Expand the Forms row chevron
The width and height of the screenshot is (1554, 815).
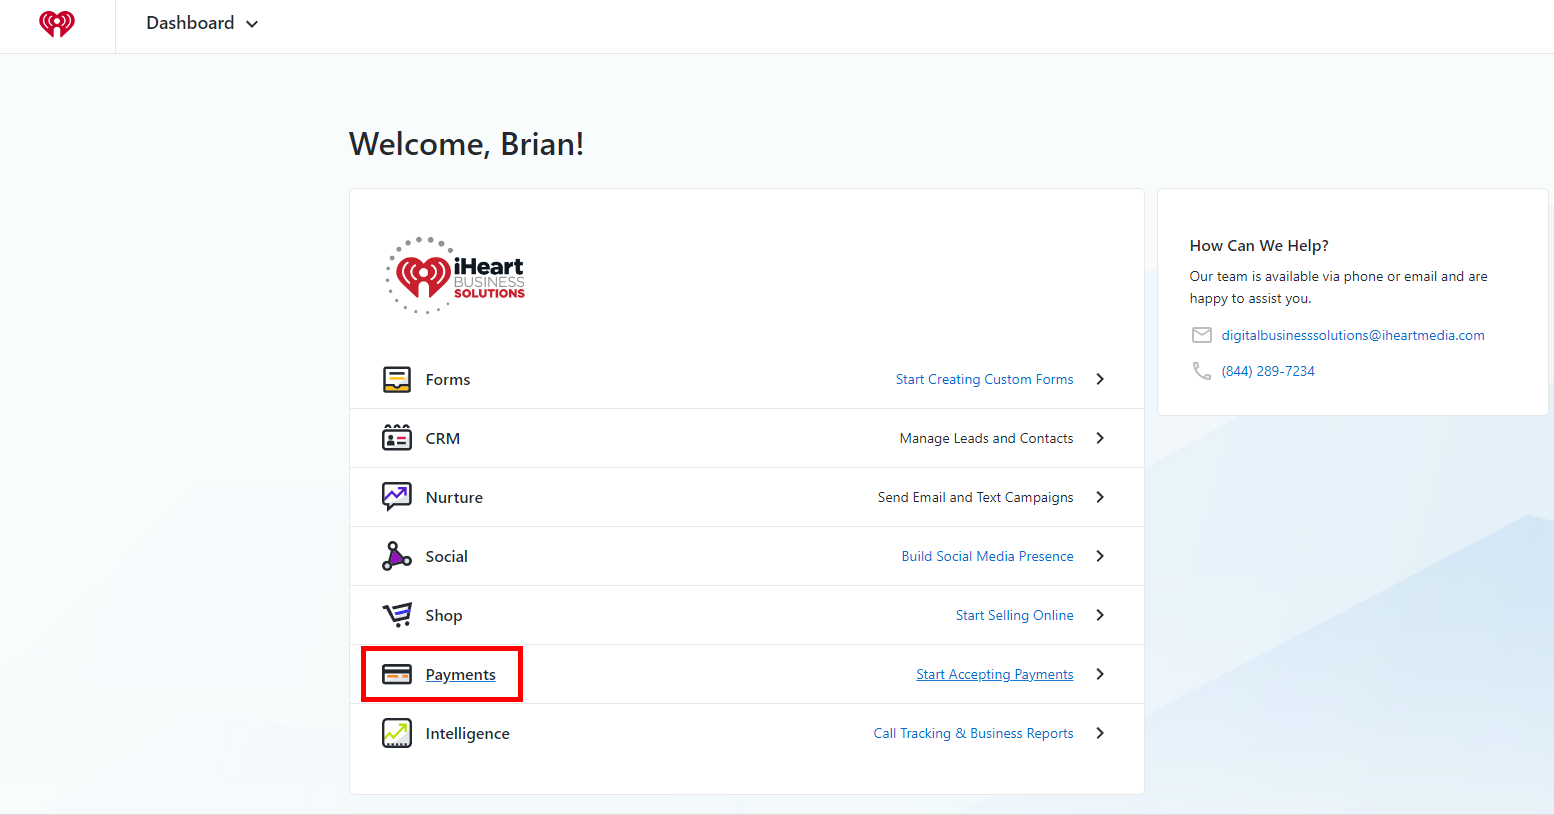tap(1100, 379)
